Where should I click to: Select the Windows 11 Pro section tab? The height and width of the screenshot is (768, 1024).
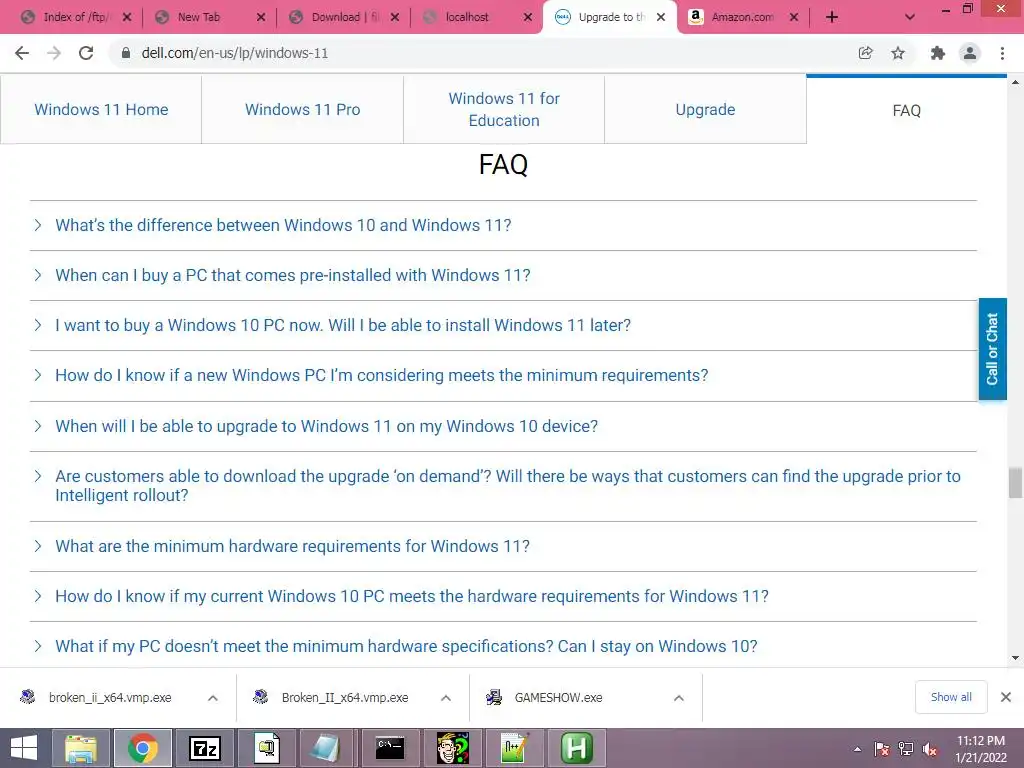(302, 109)
